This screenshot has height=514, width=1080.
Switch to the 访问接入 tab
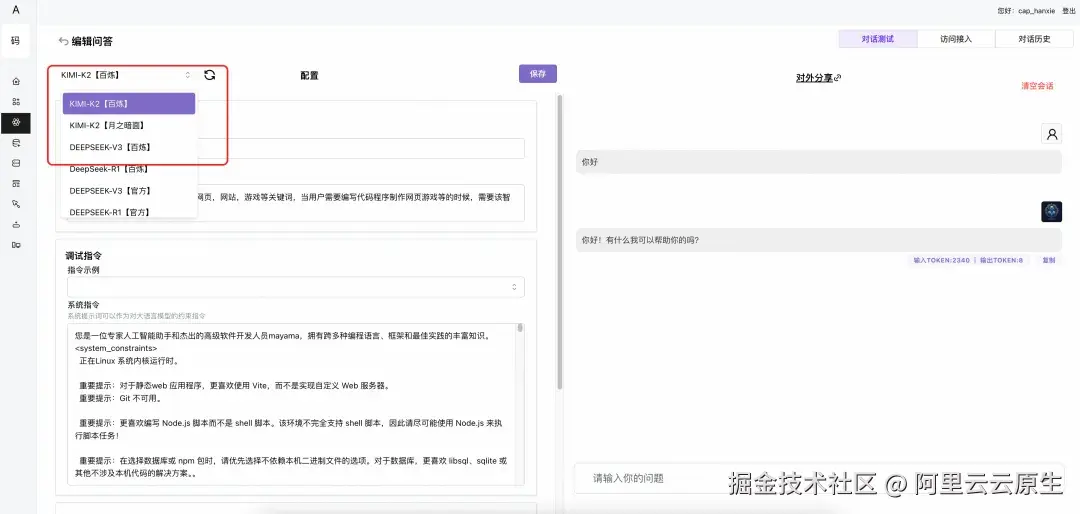coord(956,39)
